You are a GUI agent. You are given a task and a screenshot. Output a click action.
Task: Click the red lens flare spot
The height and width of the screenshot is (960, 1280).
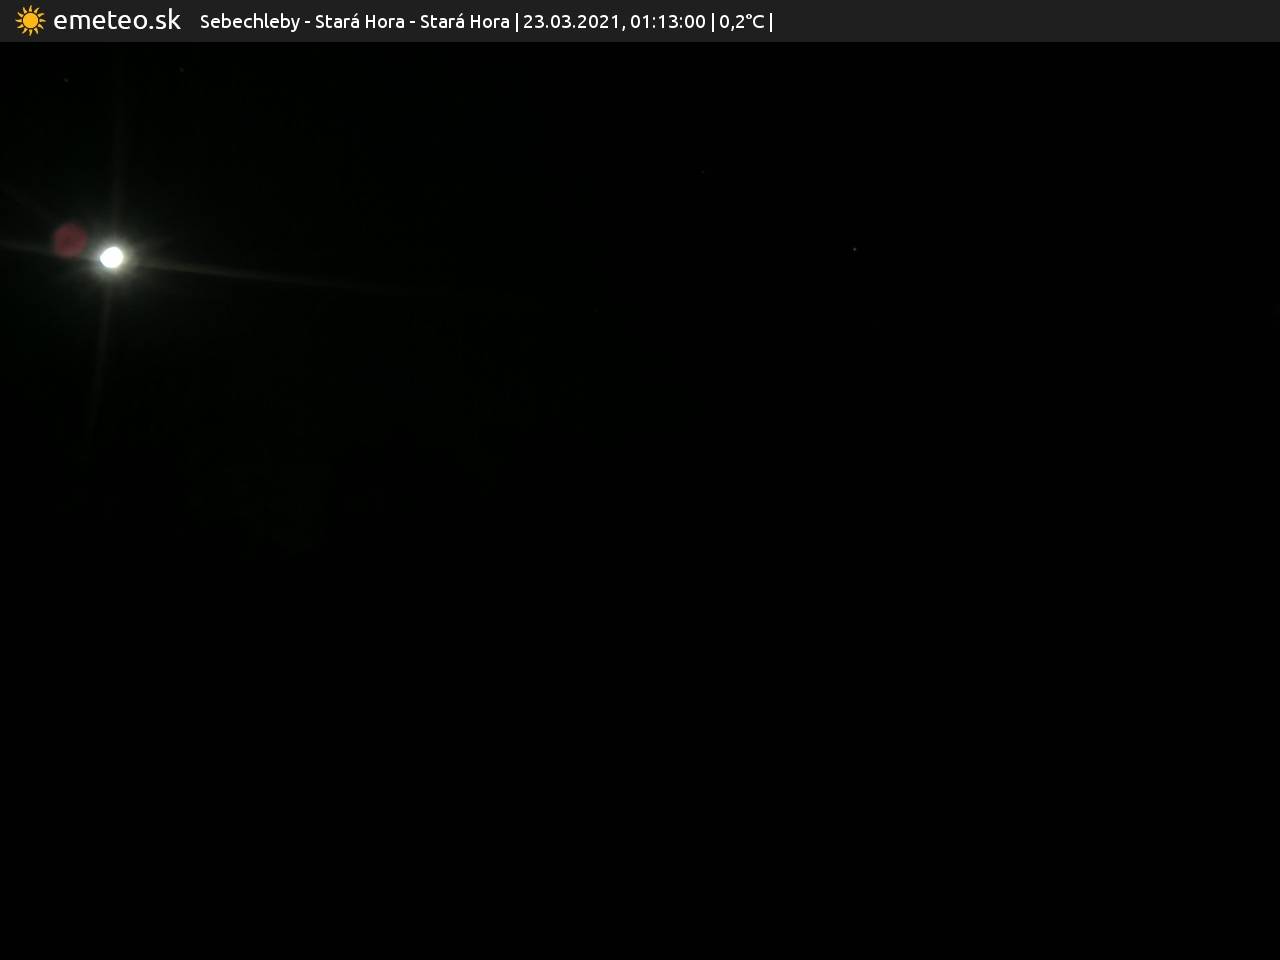70,240
